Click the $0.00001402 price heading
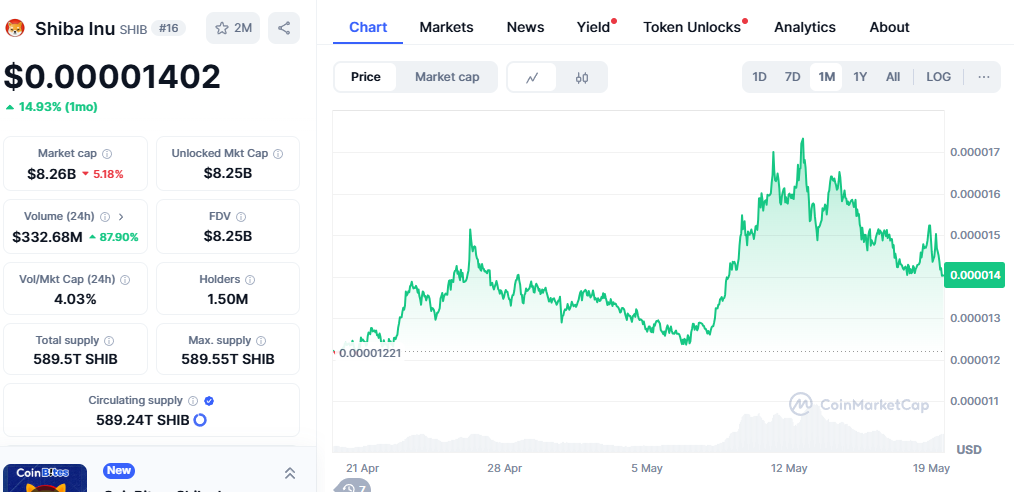The width and height of the screenshot is (1014, 492). [x=112, y=76]
